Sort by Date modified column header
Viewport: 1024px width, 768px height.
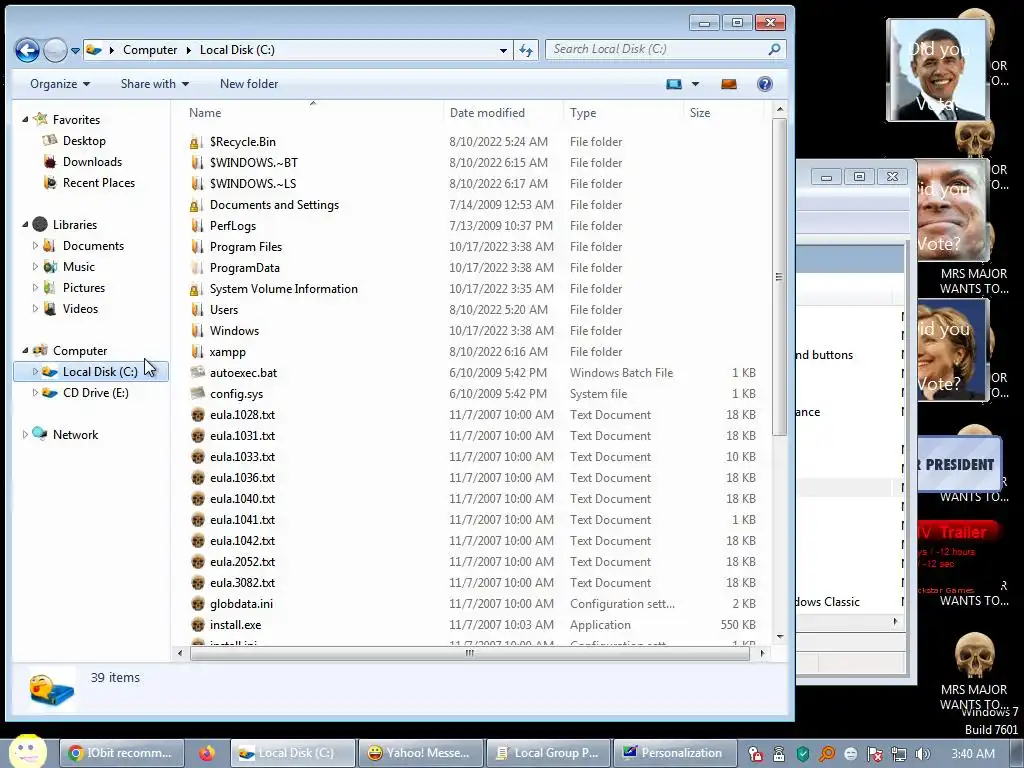(x=503, y=113)
